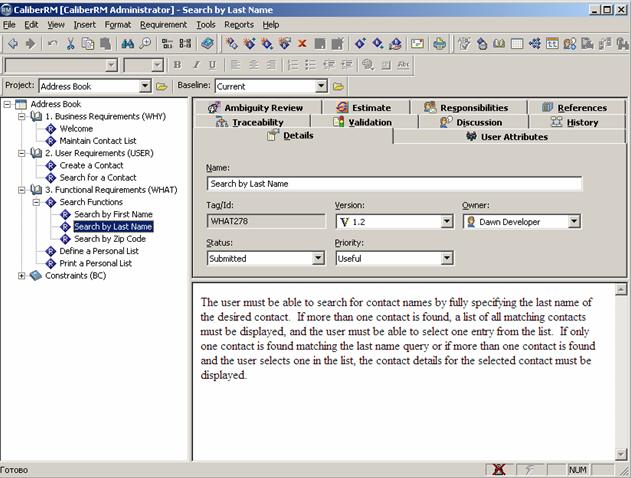This screenshot has width=631, height=478.
Task: Click the red X delete requirement icon
Action: point(302,43)
